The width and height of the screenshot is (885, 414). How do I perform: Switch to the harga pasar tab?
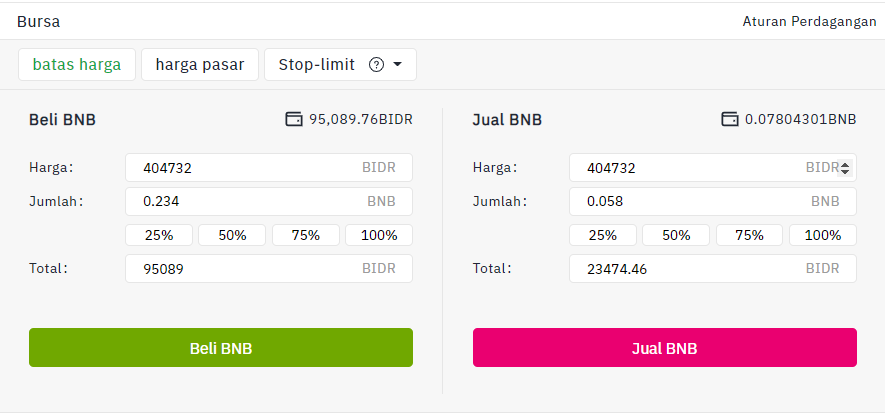point(200,65)
